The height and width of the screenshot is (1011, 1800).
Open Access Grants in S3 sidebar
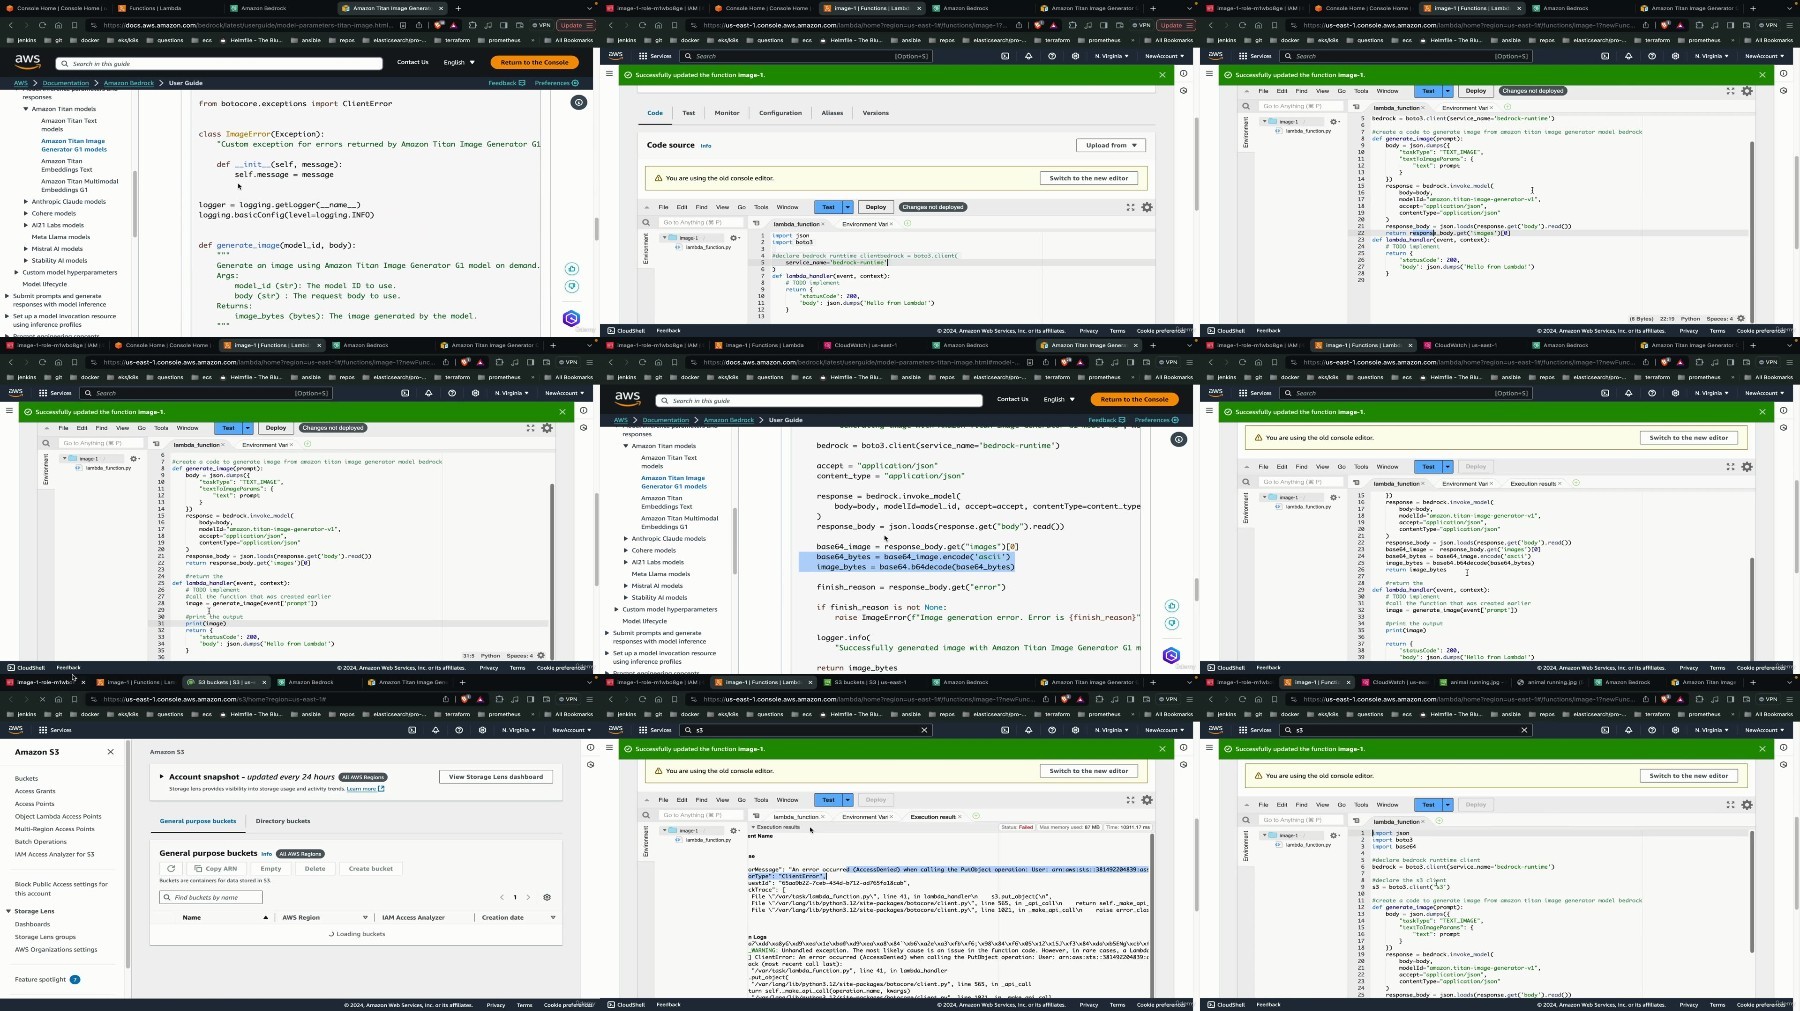(x=35, y=791)
